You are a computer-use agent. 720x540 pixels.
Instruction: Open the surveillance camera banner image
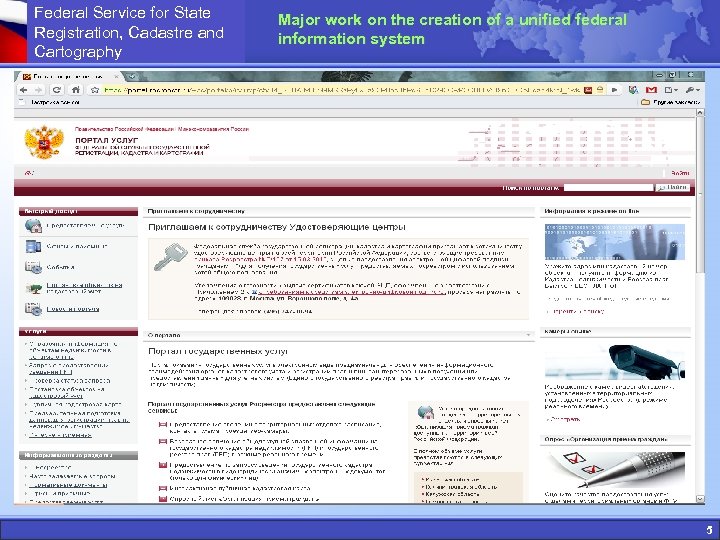[614, 362]
